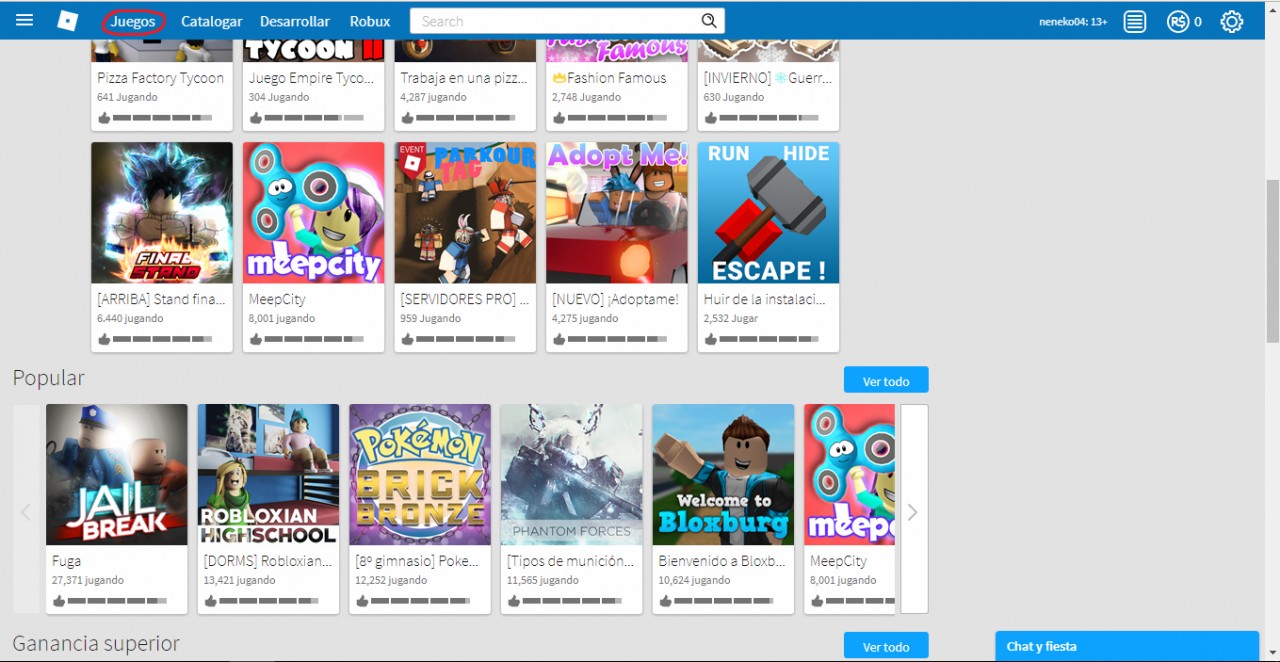1280x662 pixels.
Task: Open Robux in navigation bar
Action: click(370, 21)
